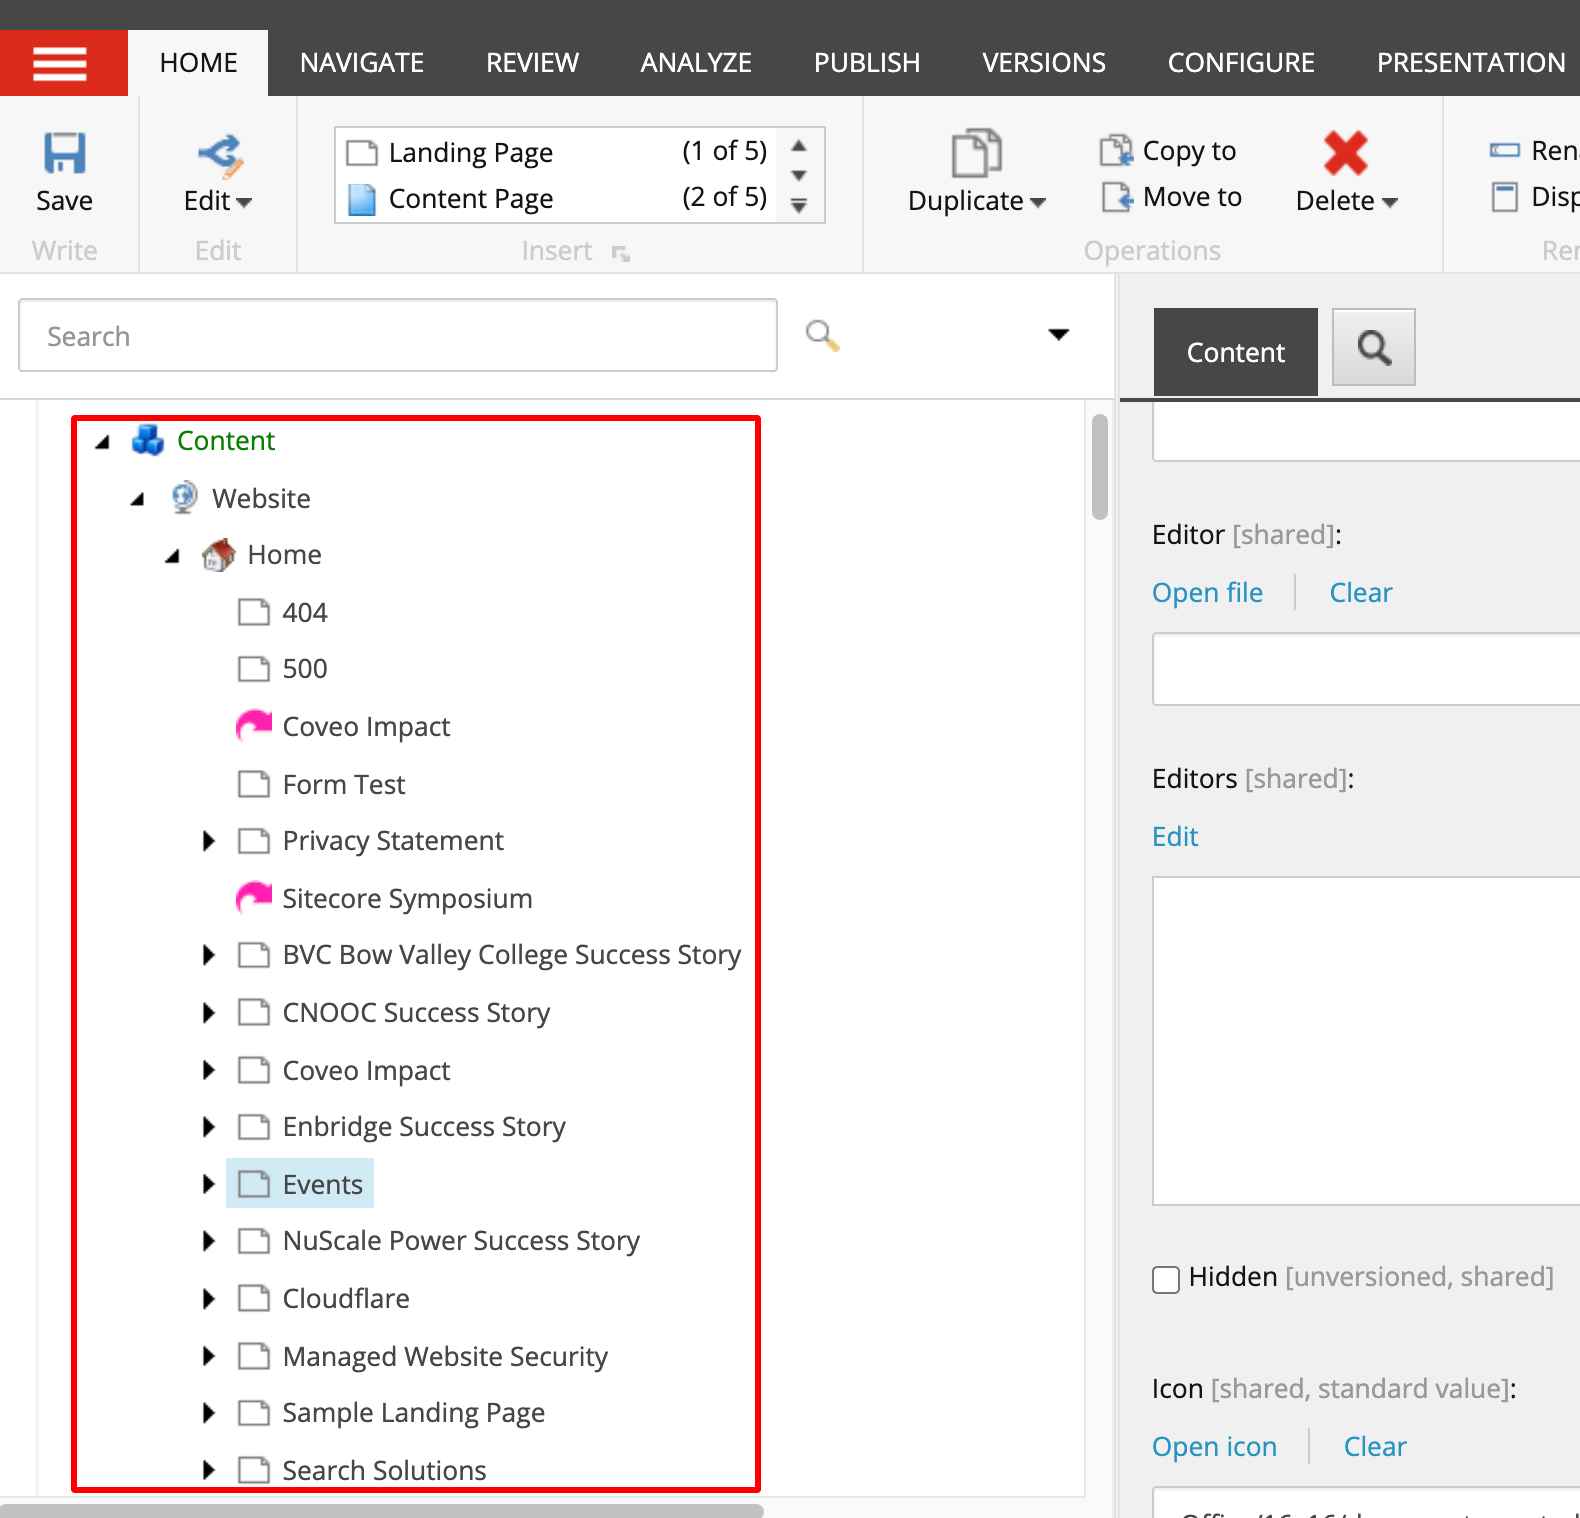Image resolution: width=1580 pixels, height=1518 pixels.
Task: Expand the Privacy Statement node
Action: coord(208,841)
